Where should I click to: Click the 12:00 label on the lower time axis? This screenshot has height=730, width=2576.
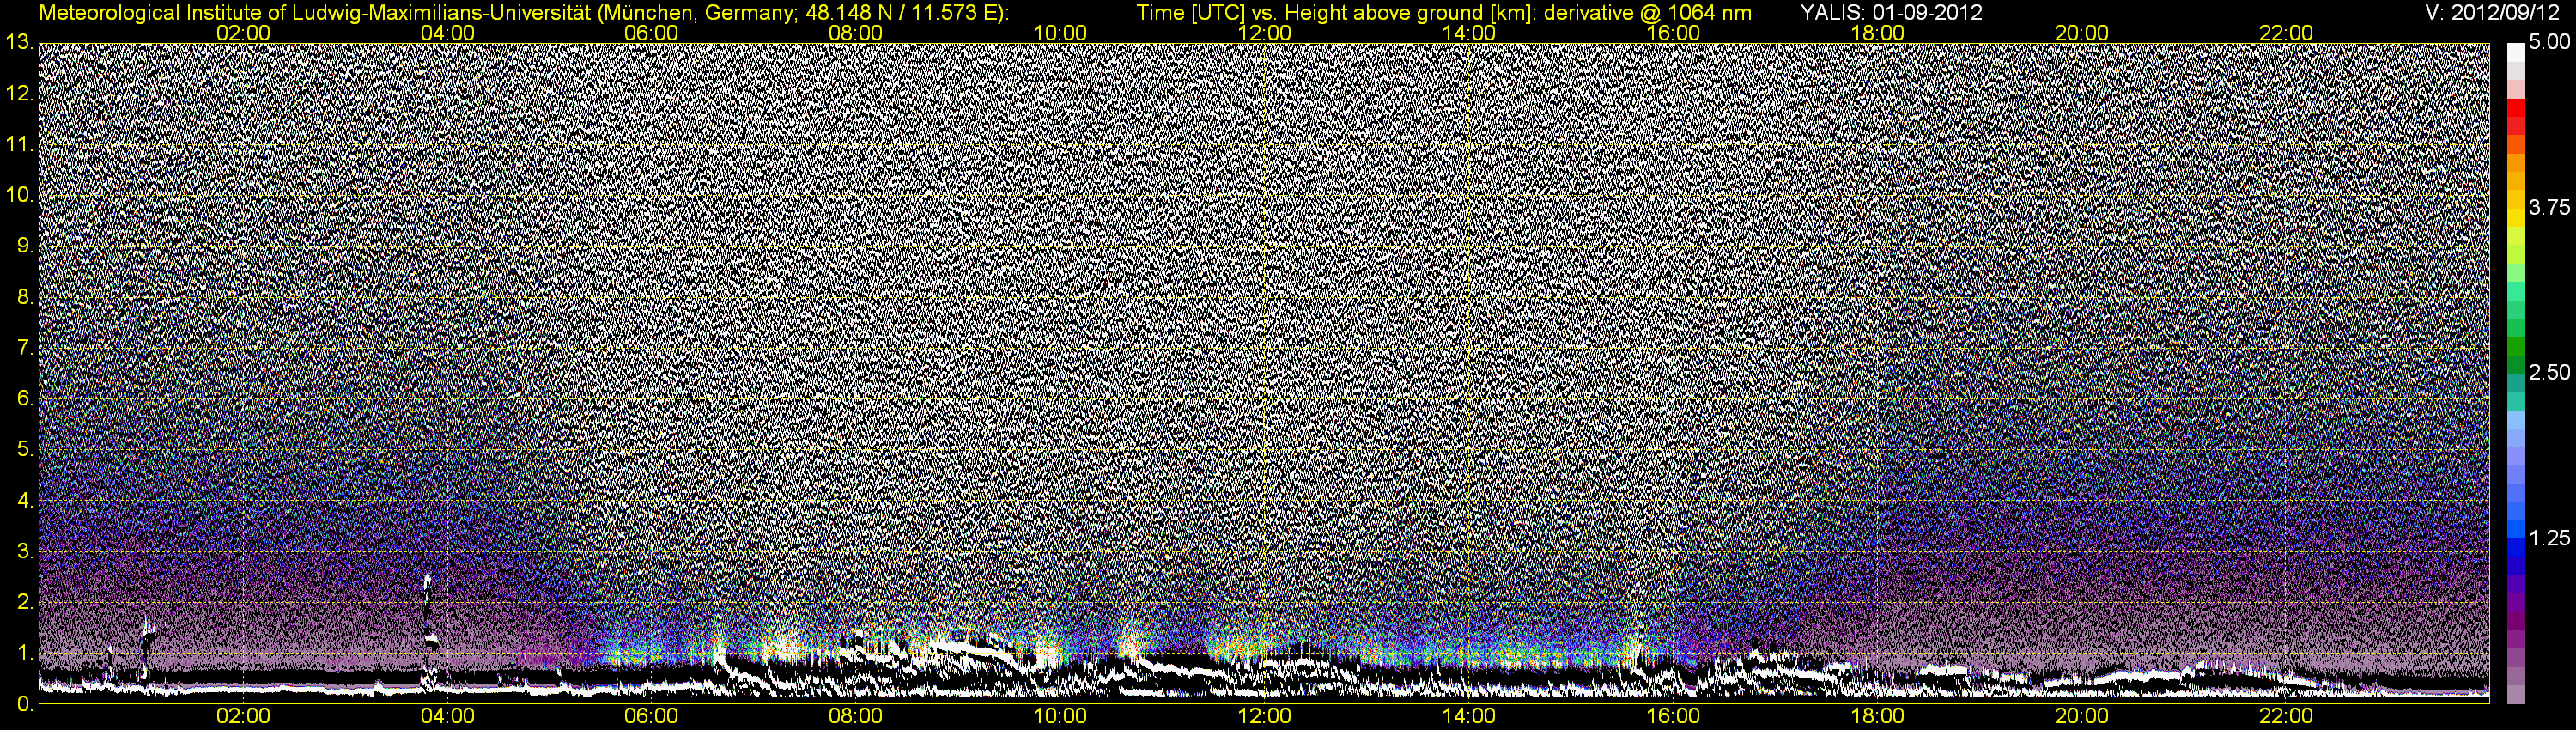click(1264, 716)
